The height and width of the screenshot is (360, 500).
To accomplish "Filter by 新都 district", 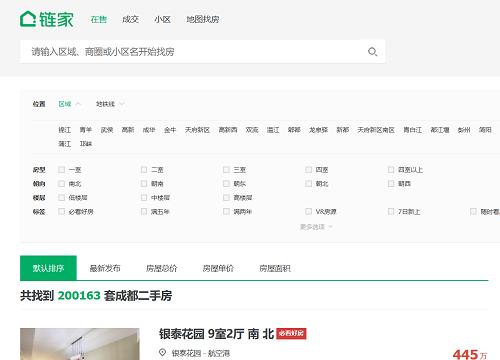I will [343, 130].
